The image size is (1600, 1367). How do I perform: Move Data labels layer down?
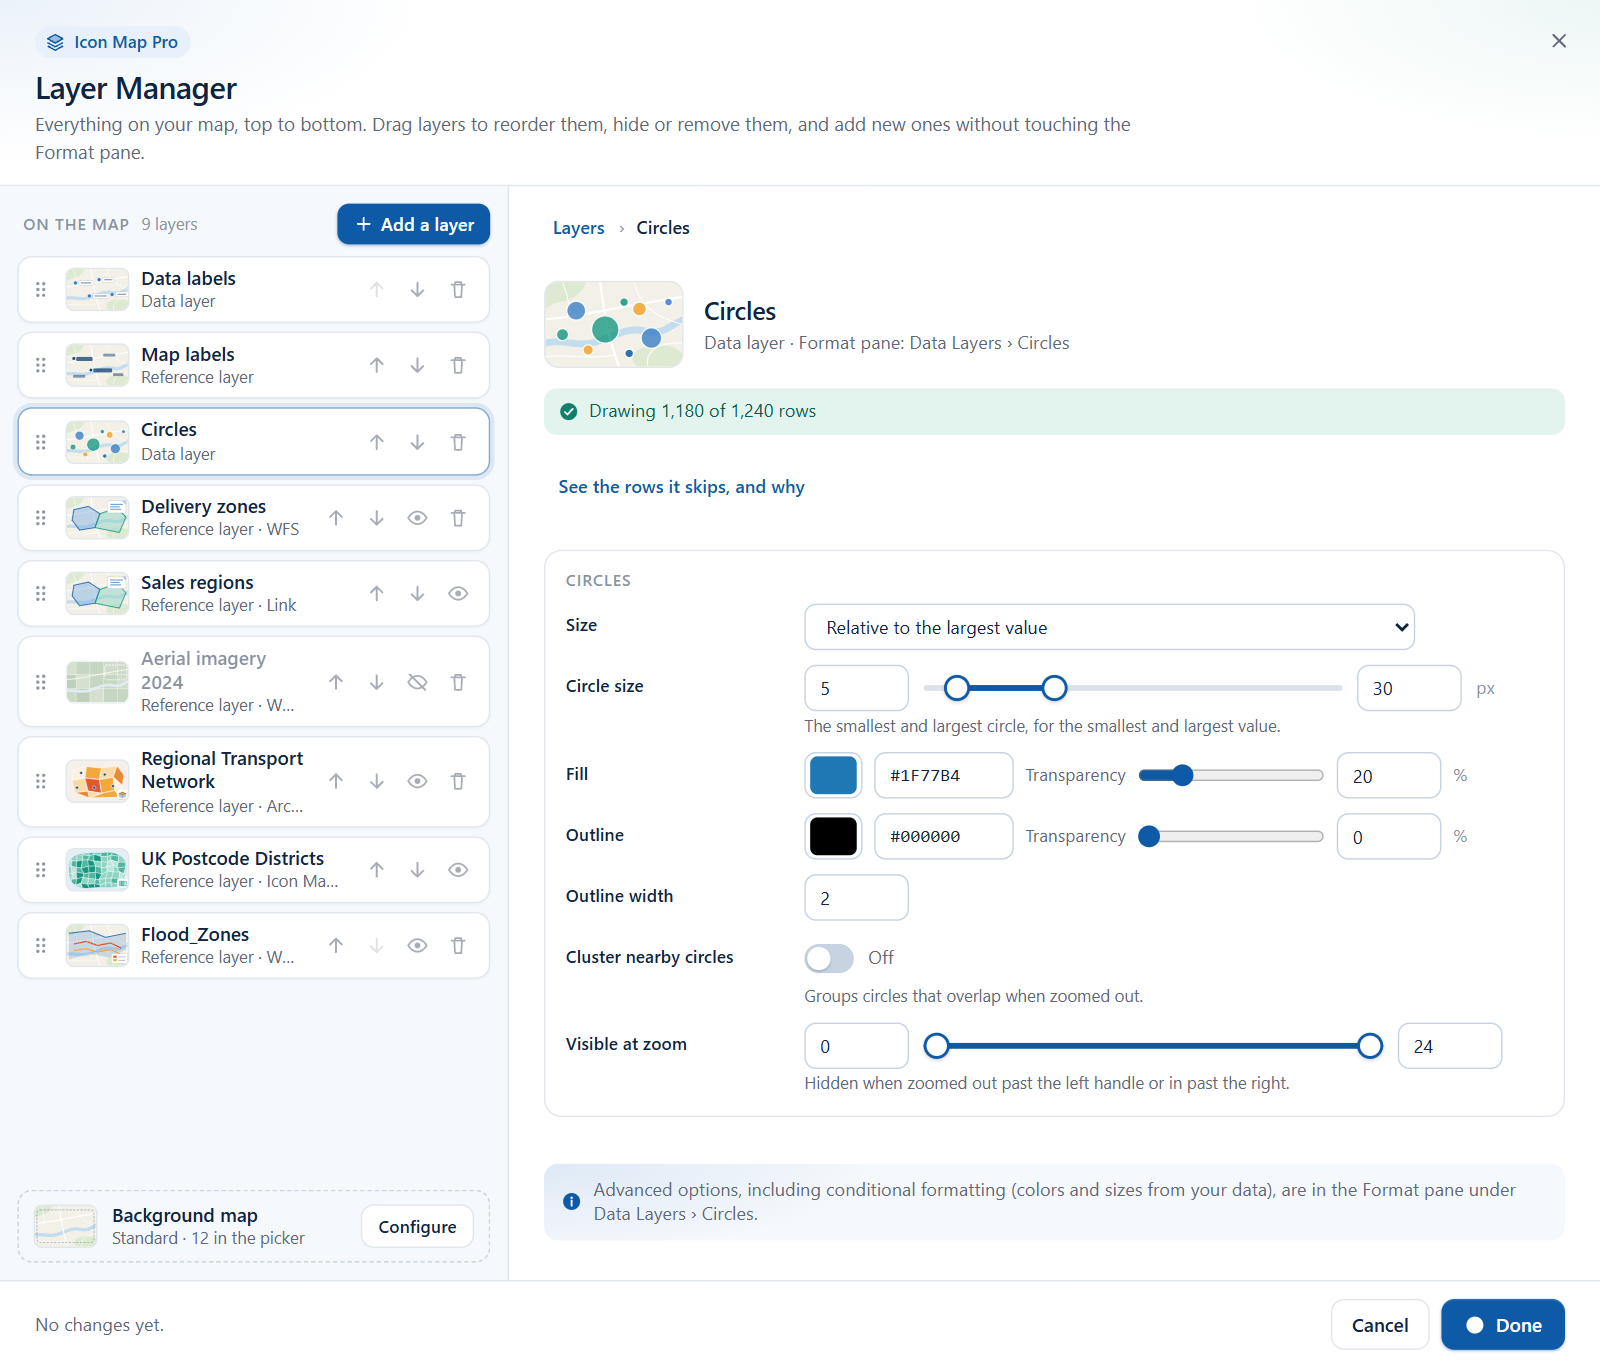tap(417, 290)
